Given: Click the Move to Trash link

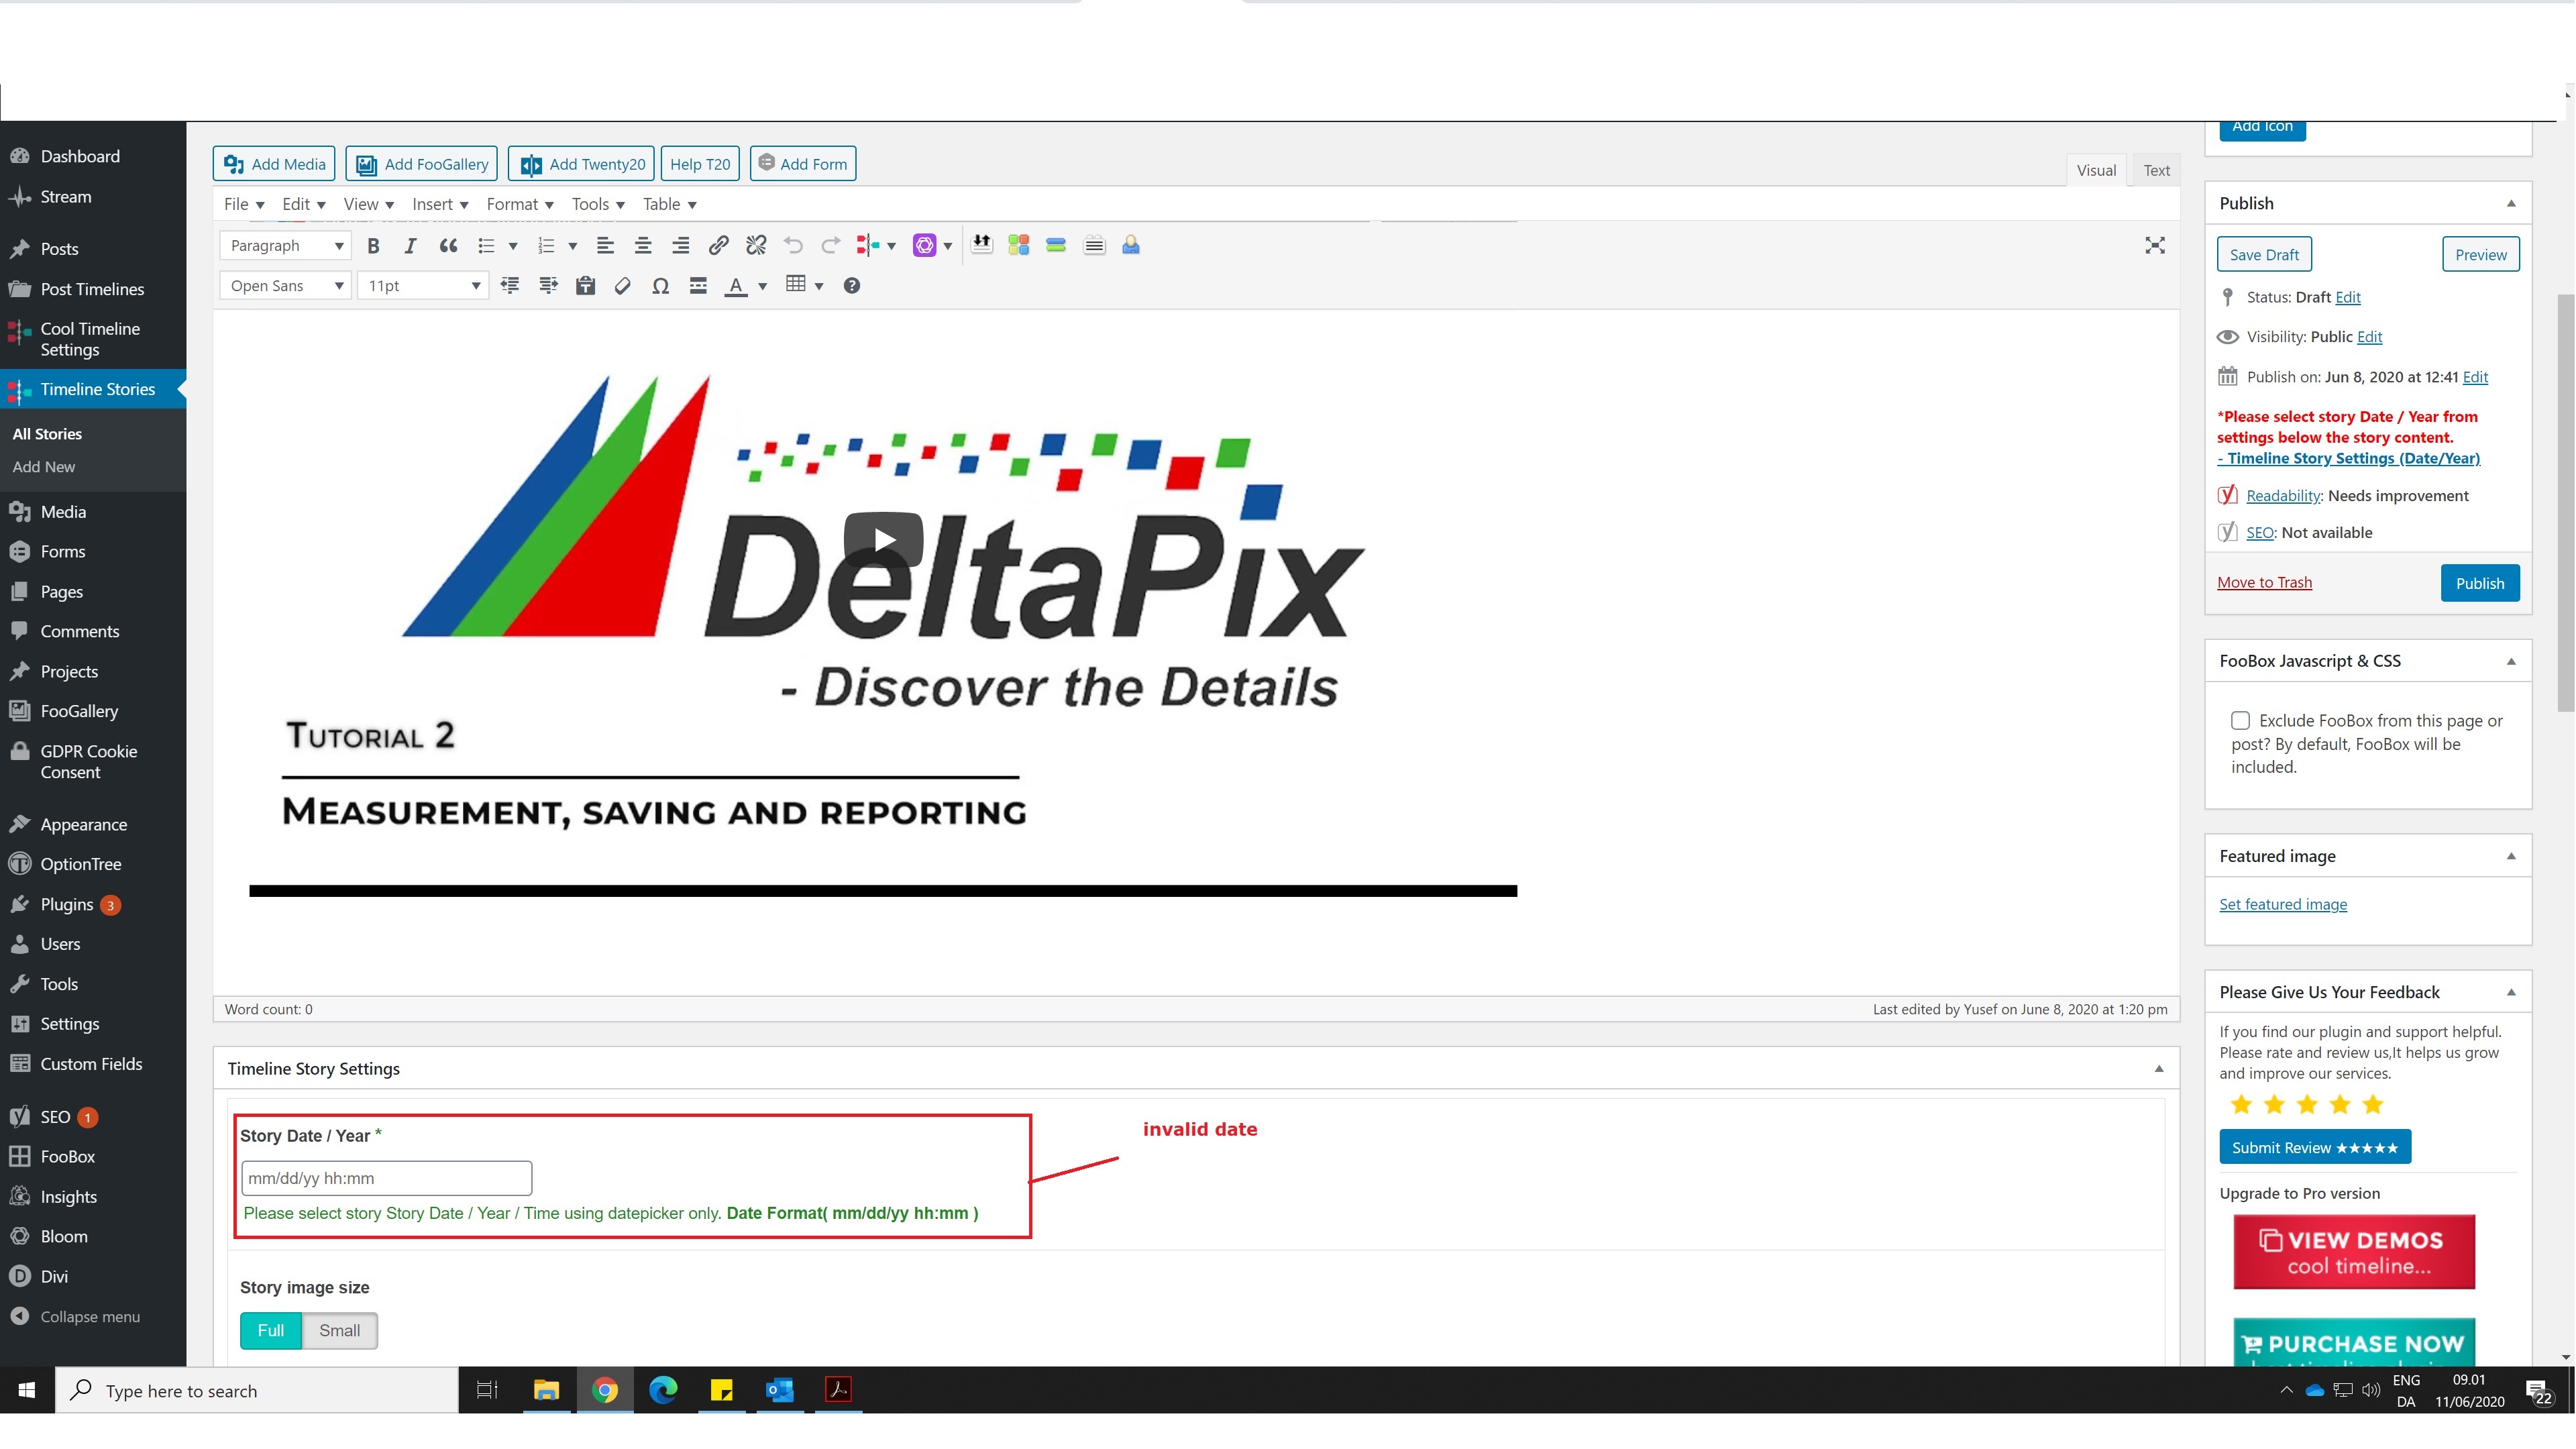Looking at the screenshot, I should point(2264,583).
